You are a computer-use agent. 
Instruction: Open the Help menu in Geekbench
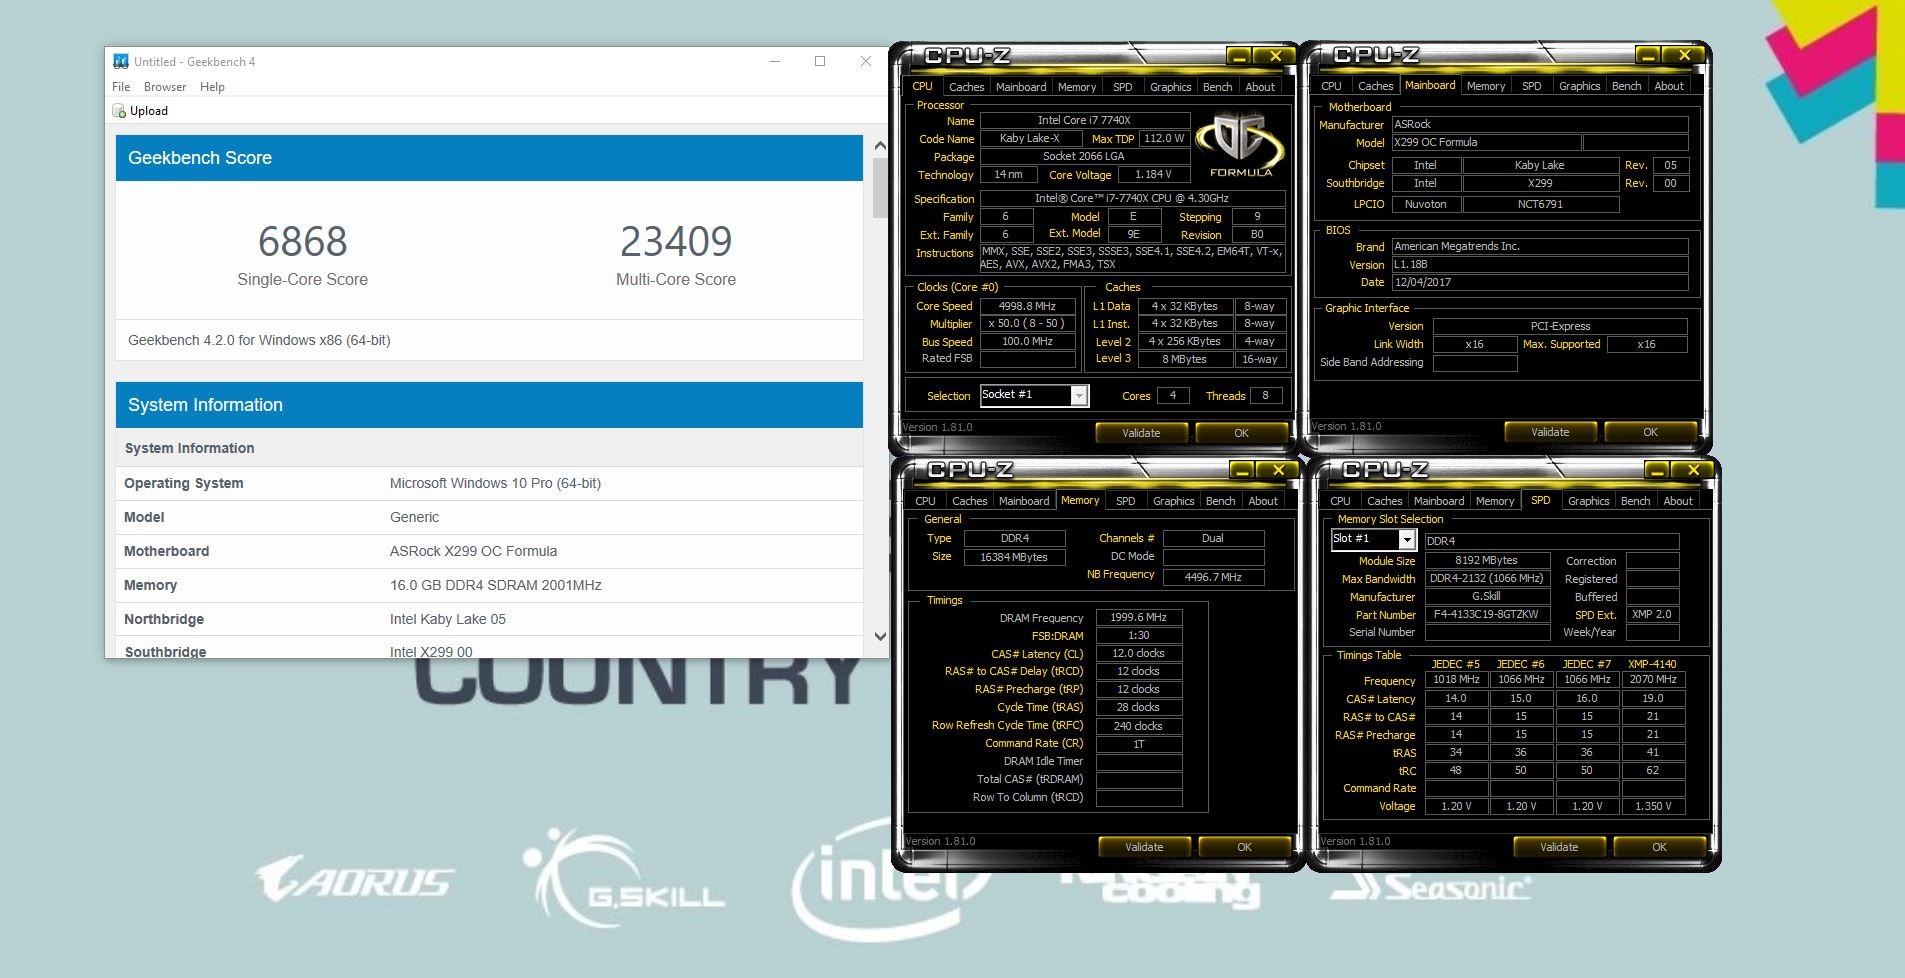(212, 87)
